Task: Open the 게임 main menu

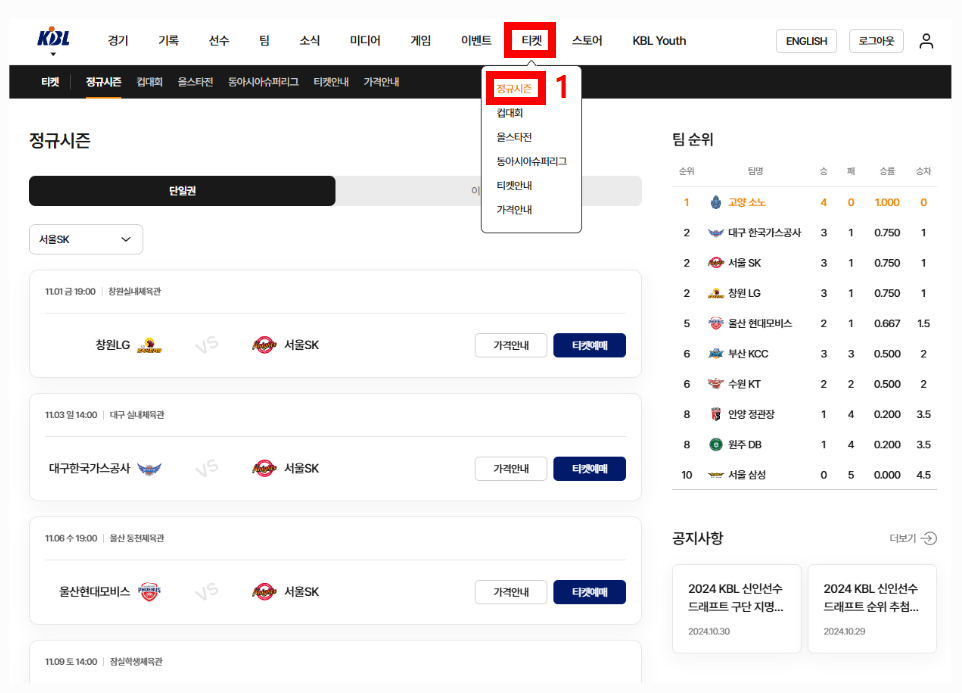Action: tap(420, 41)
